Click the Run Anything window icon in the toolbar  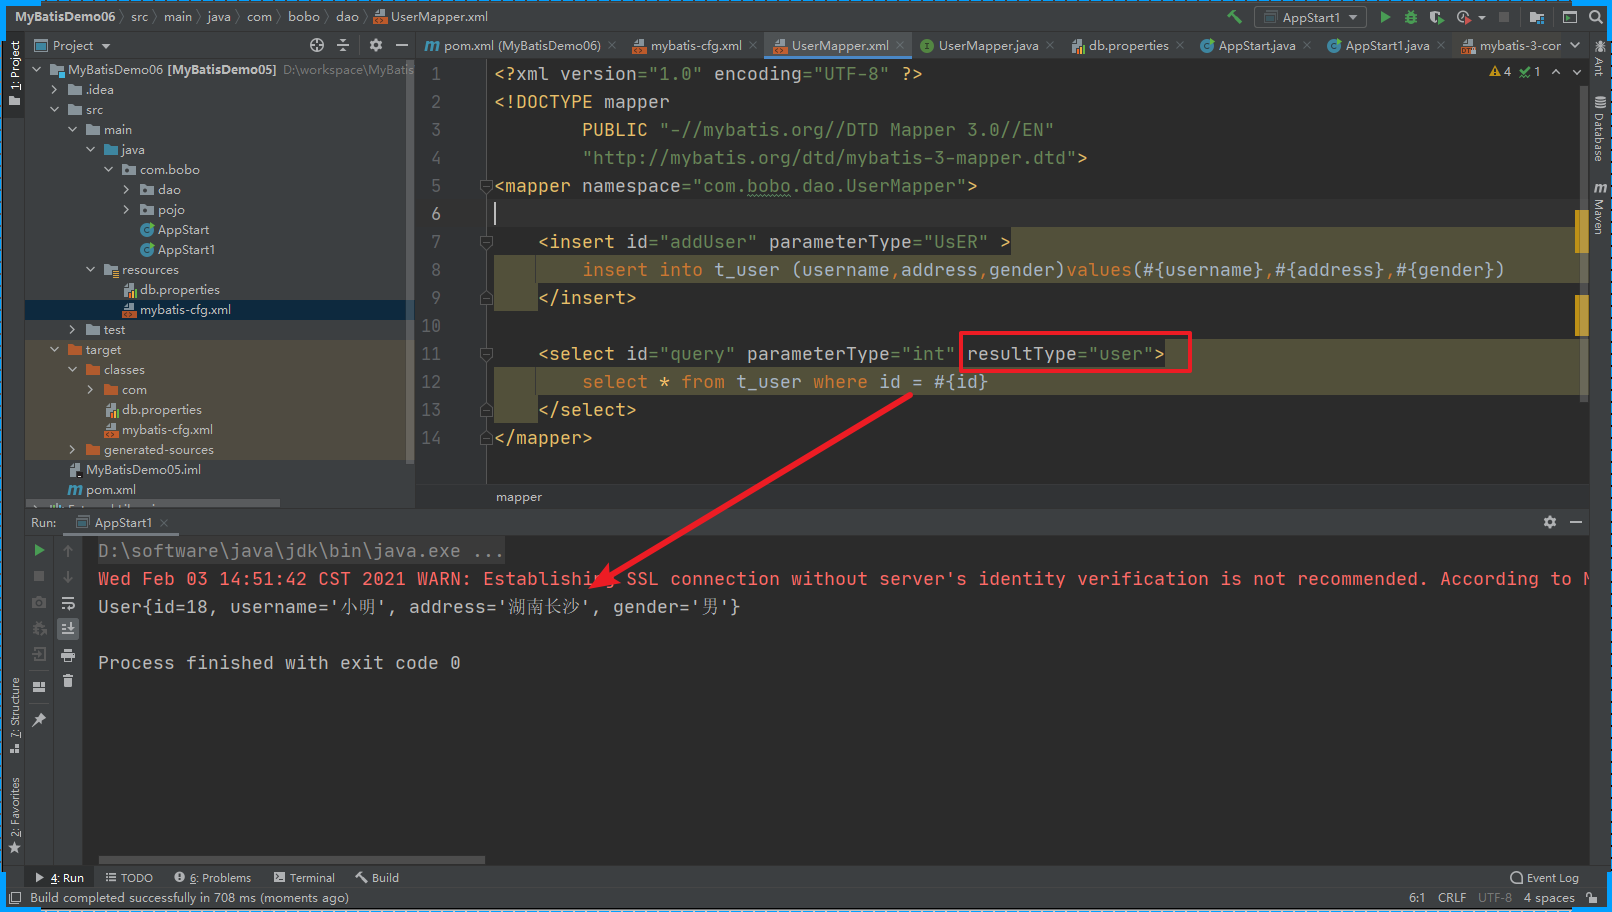click(x=1570, y=17)
